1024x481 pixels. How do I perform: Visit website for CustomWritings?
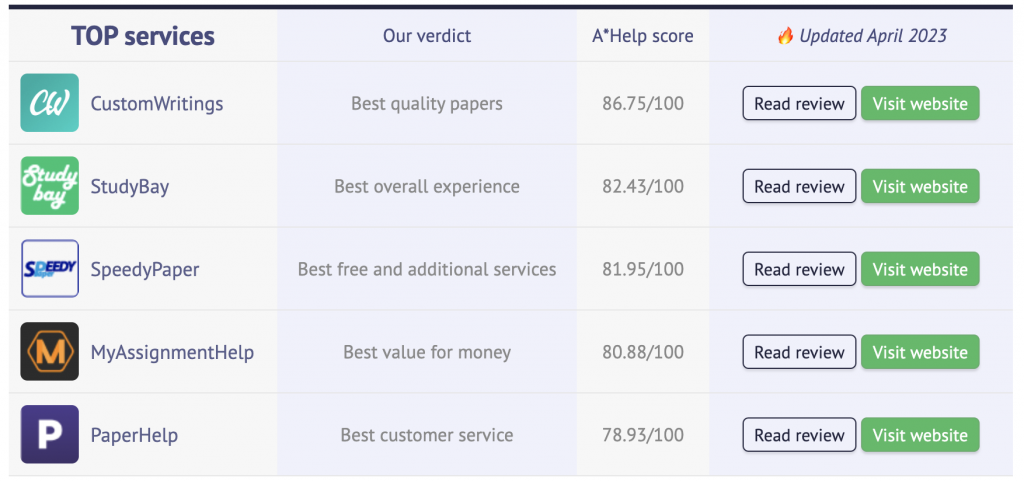click(x=920, y=103)
